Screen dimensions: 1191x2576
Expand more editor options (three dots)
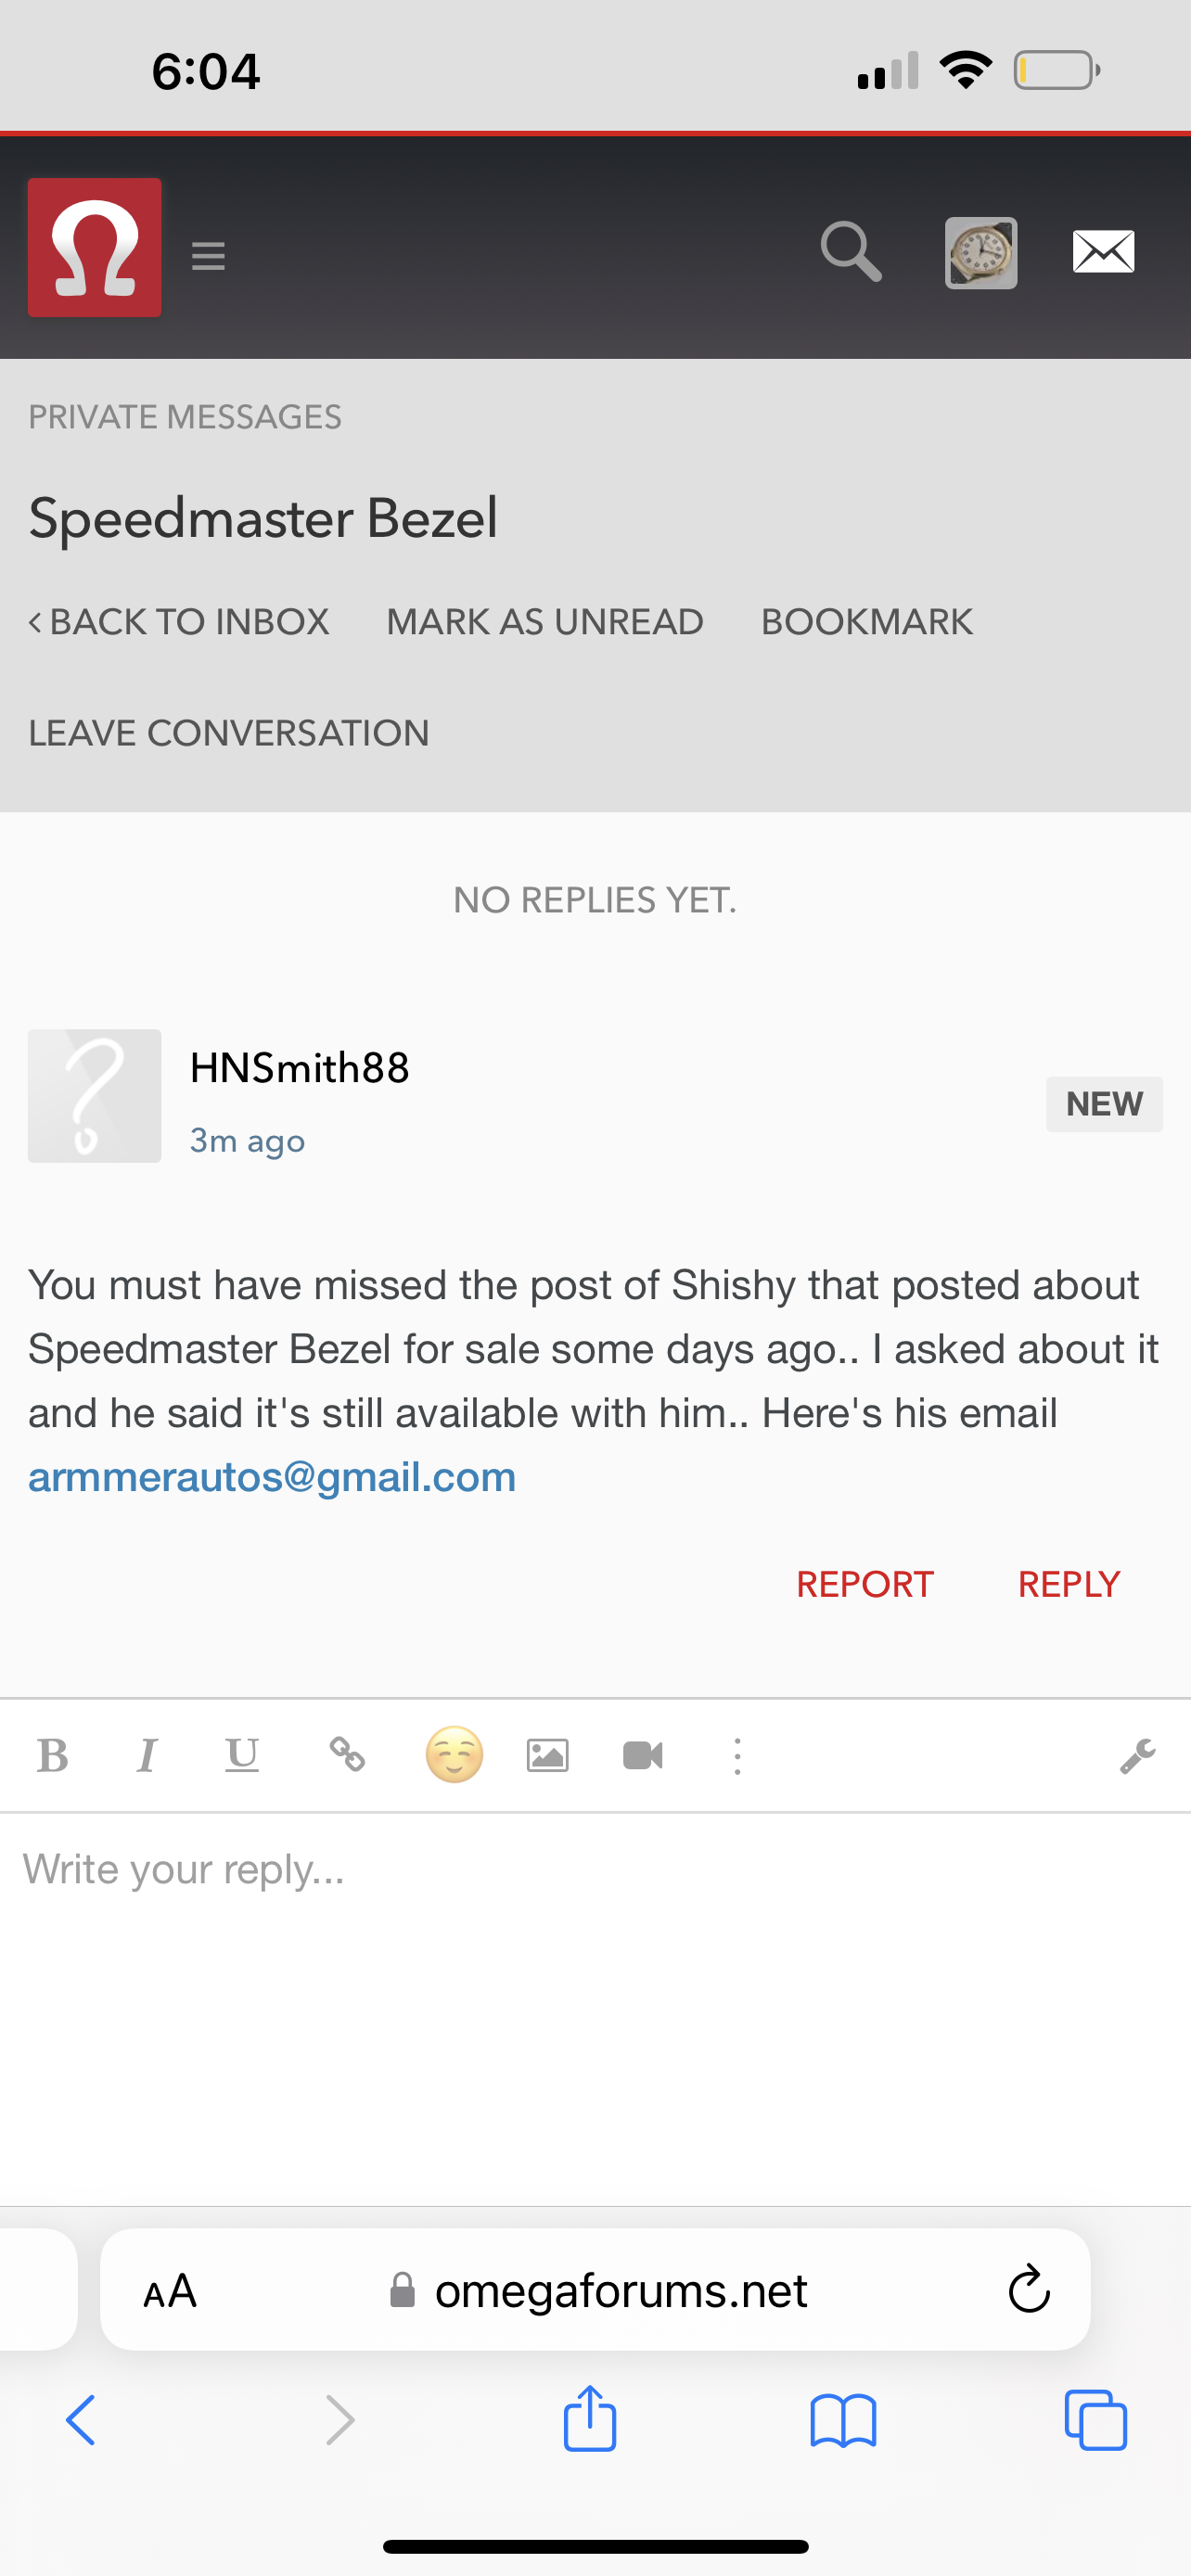737,1756
